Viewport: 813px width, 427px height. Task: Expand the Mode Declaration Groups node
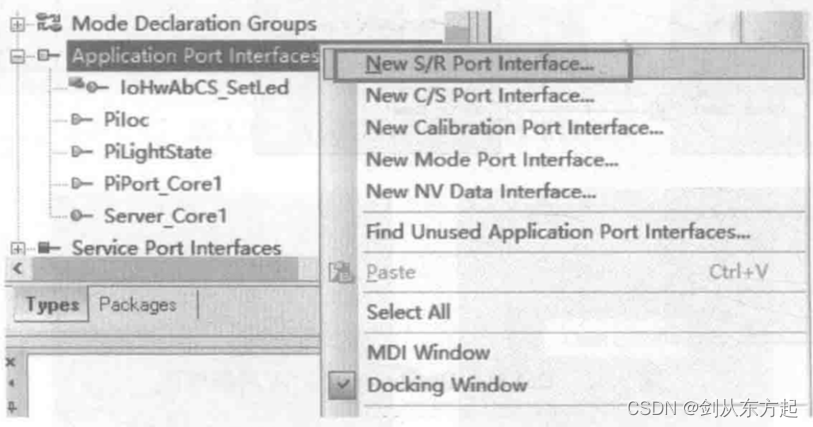click(x=17, y=24)
